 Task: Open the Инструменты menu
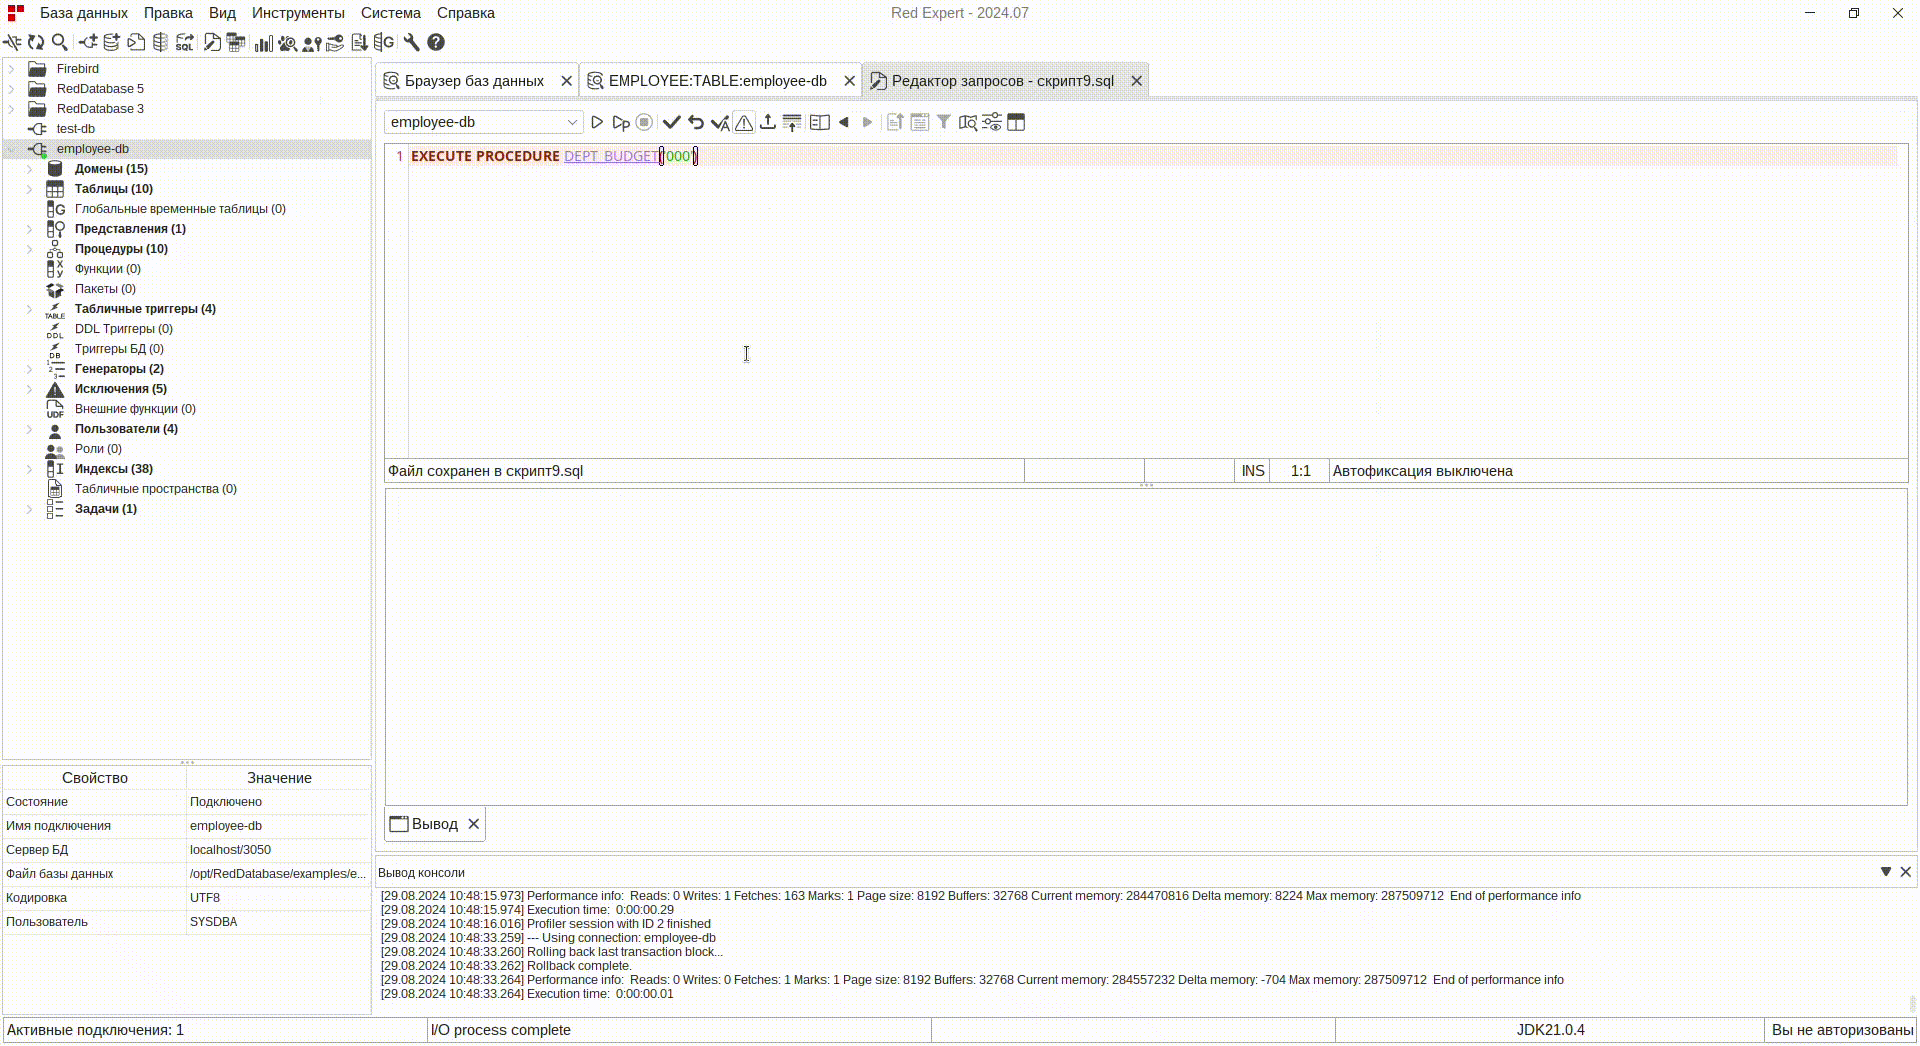(298, 13)
